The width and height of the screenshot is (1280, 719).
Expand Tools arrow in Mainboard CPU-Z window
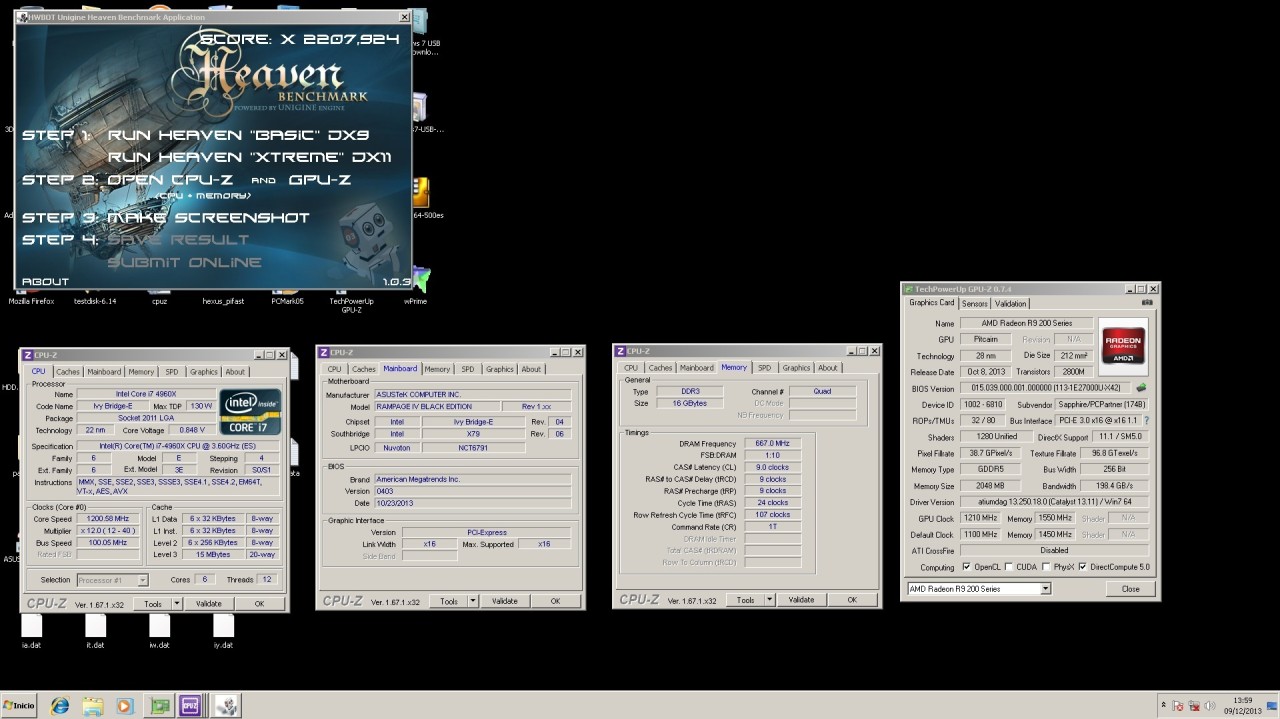click(473, 601)
